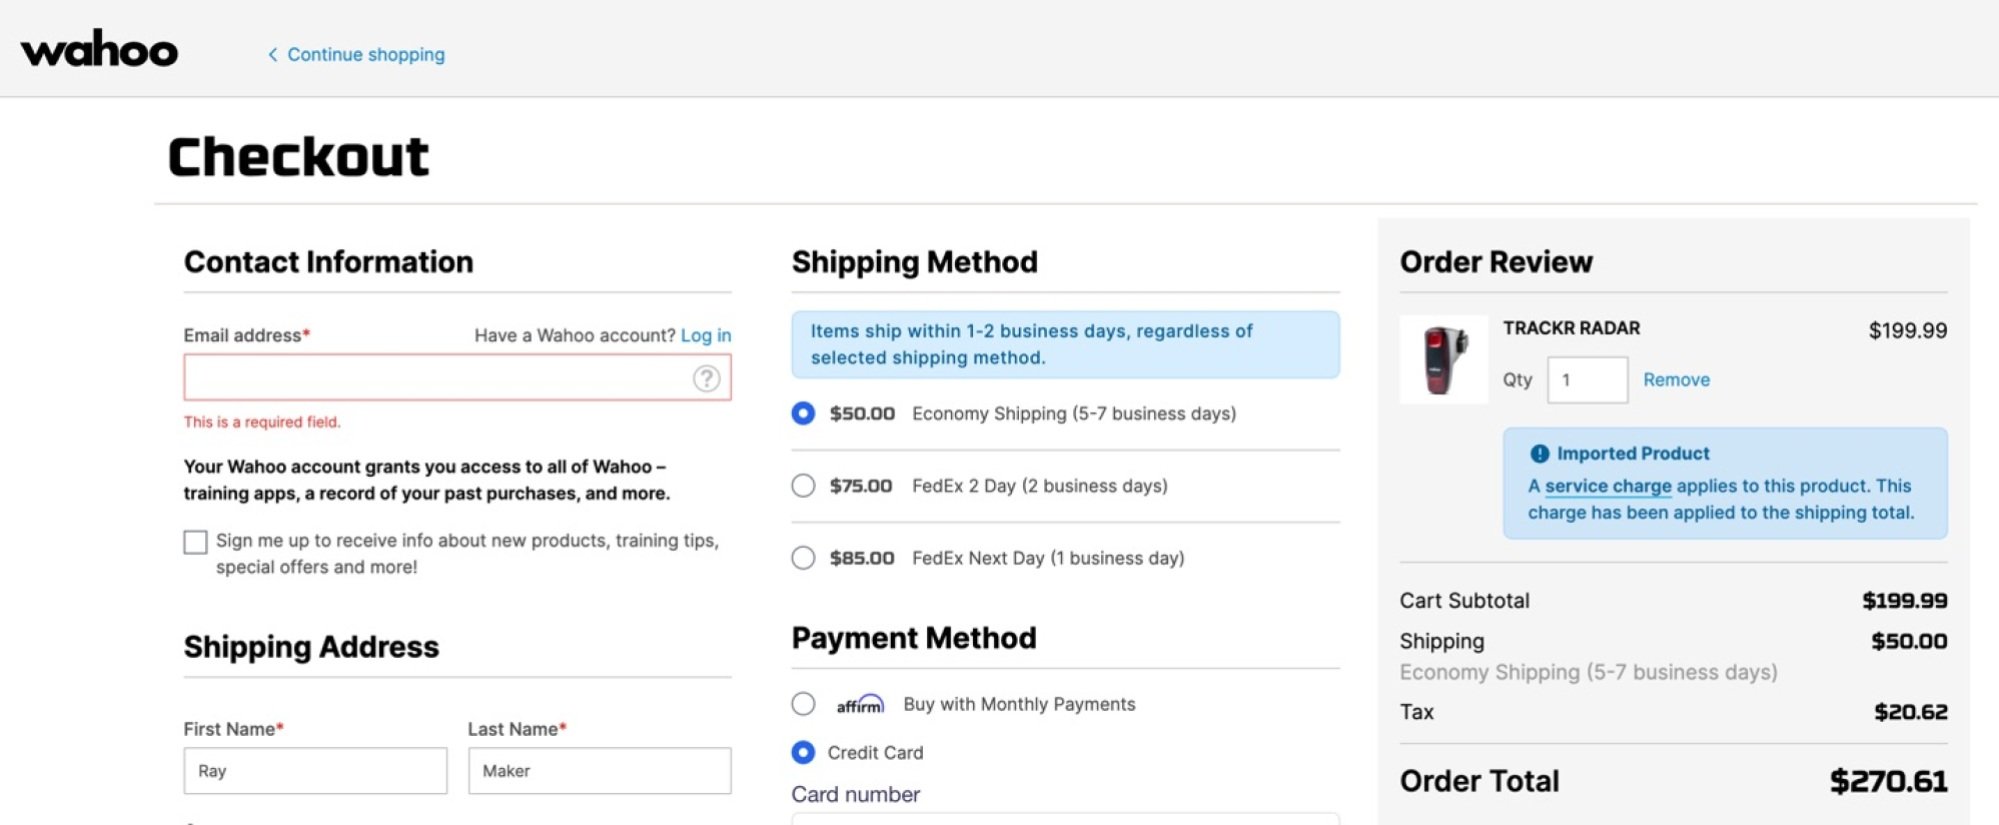Pick FedEx Next Day shipping option
The width and height of the screenshot is (1999, 825).
pos(803,558)
